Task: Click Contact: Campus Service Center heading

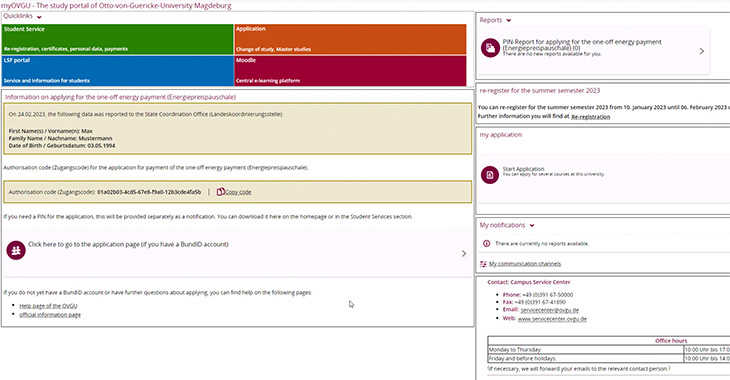Action: tap(528, 282)
